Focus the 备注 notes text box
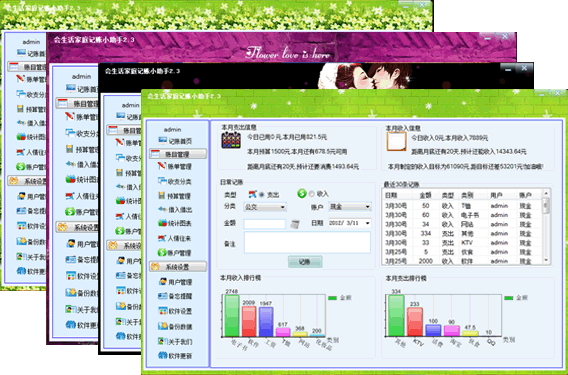568x375 pixels. (307, 242)
